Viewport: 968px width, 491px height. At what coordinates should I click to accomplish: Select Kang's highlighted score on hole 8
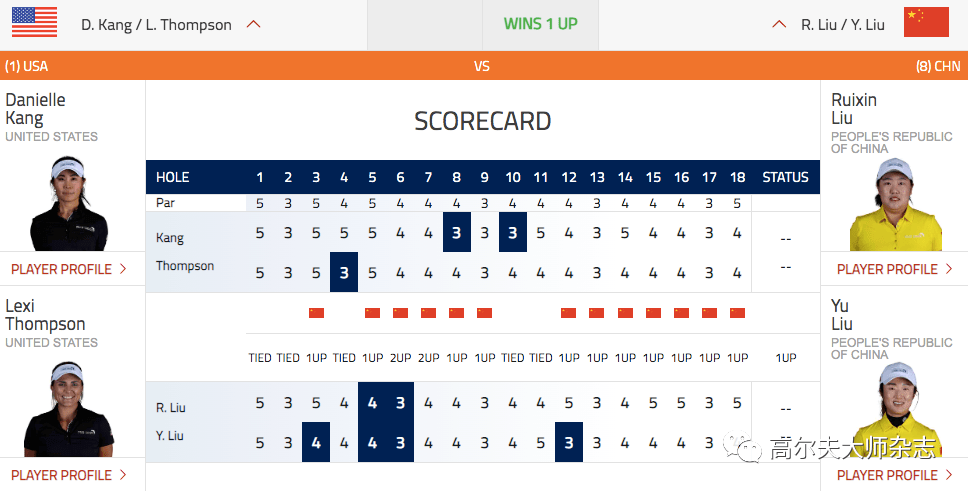click(457, 232)
